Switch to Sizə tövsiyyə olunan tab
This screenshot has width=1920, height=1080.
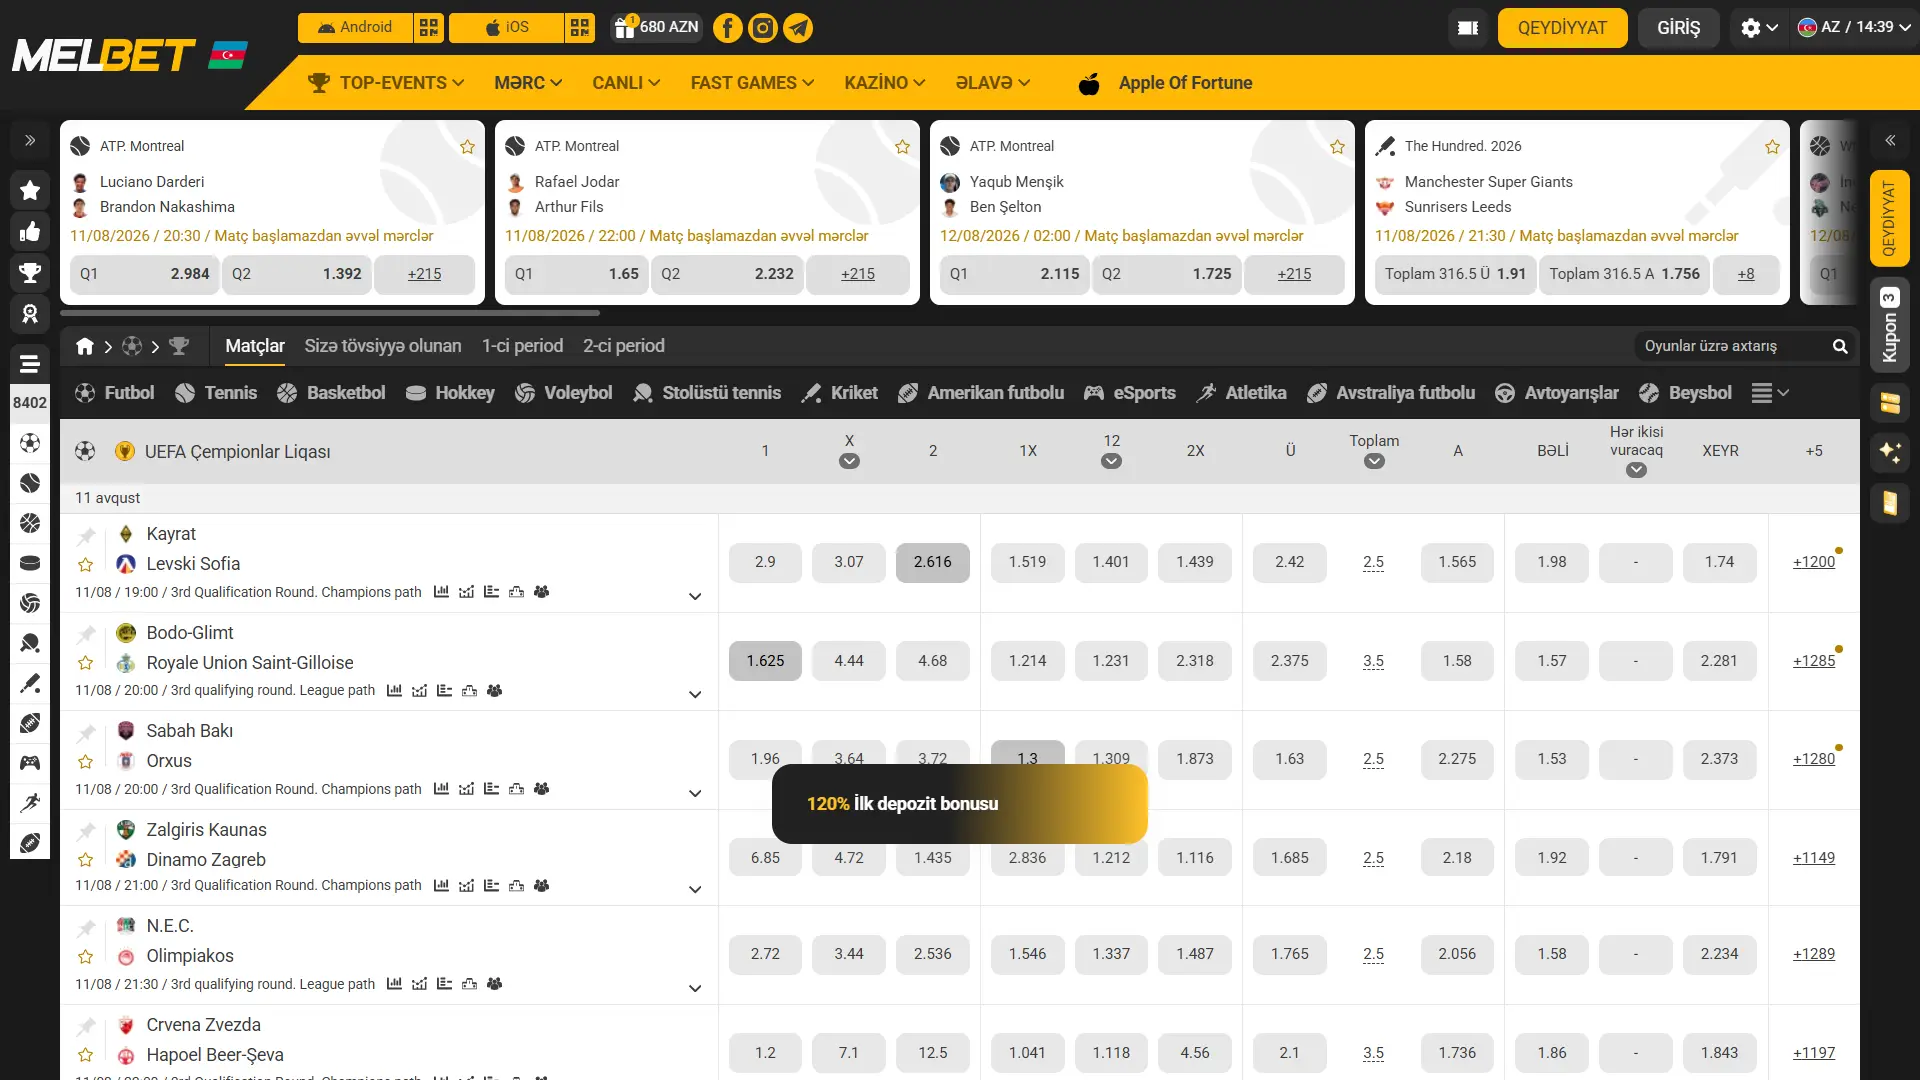pyautogui.click(x=383, y=346)
